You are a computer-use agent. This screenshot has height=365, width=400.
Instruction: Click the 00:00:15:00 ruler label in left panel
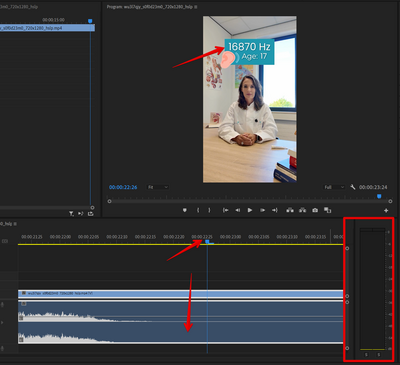pos(53,20)
